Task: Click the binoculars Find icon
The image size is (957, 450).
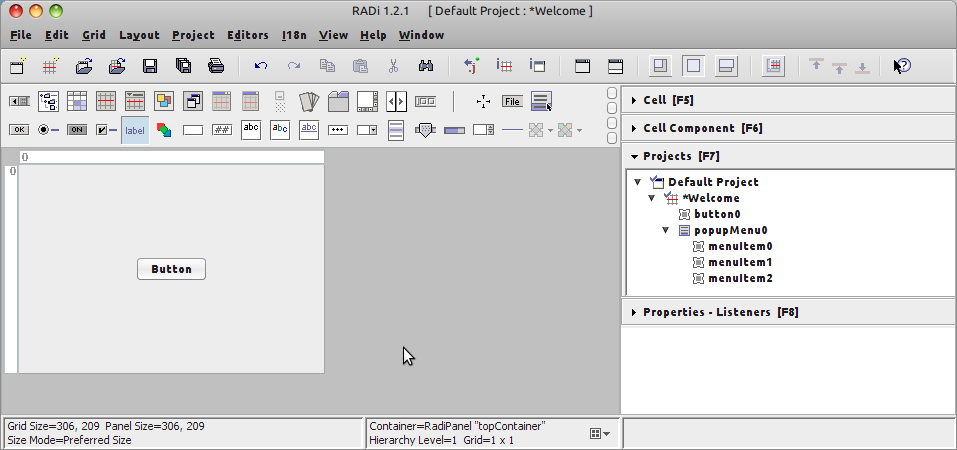Action: [x=425, y=66]
